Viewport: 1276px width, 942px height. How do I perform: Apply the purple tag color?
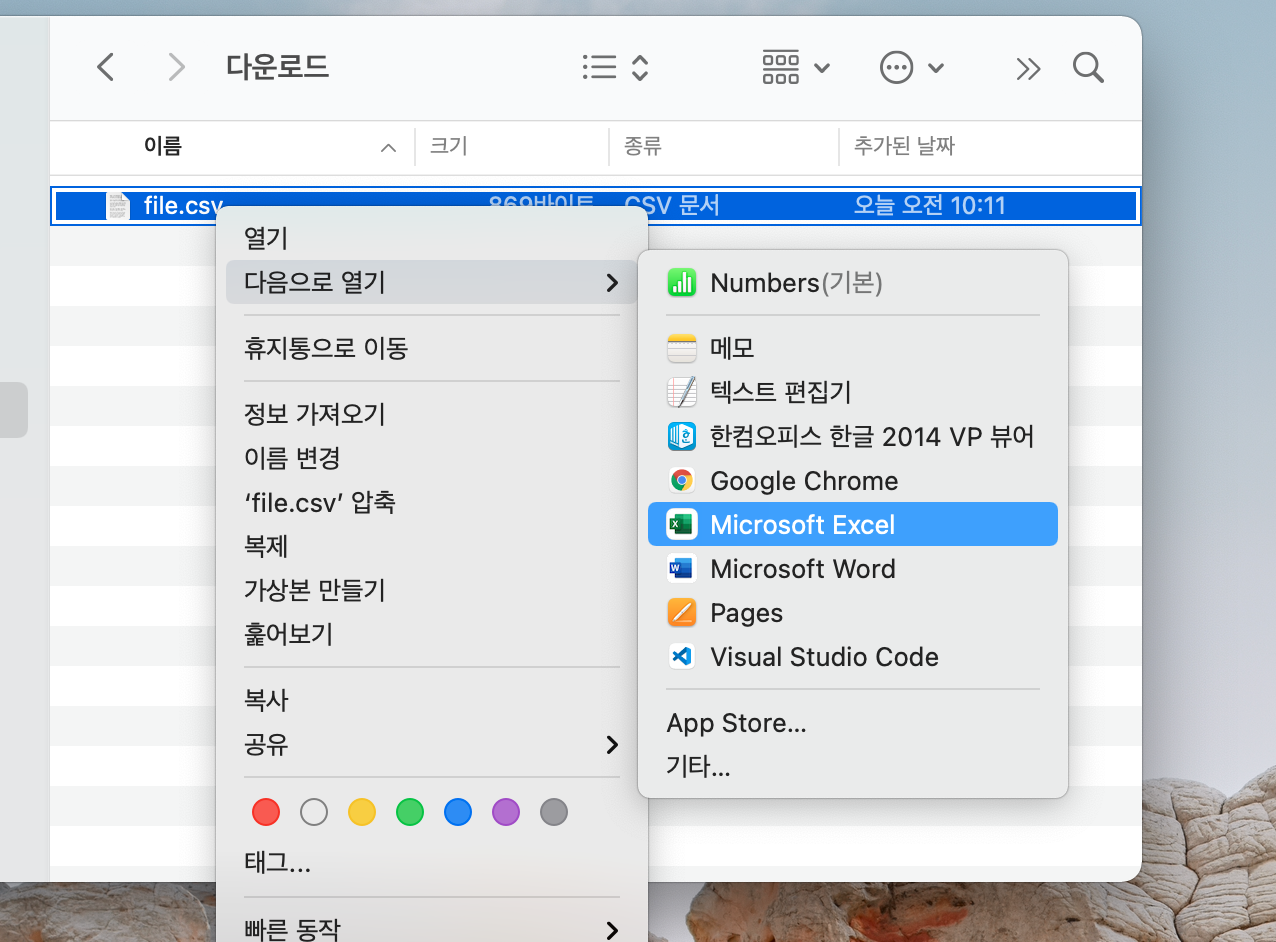[x=506, y=812]
